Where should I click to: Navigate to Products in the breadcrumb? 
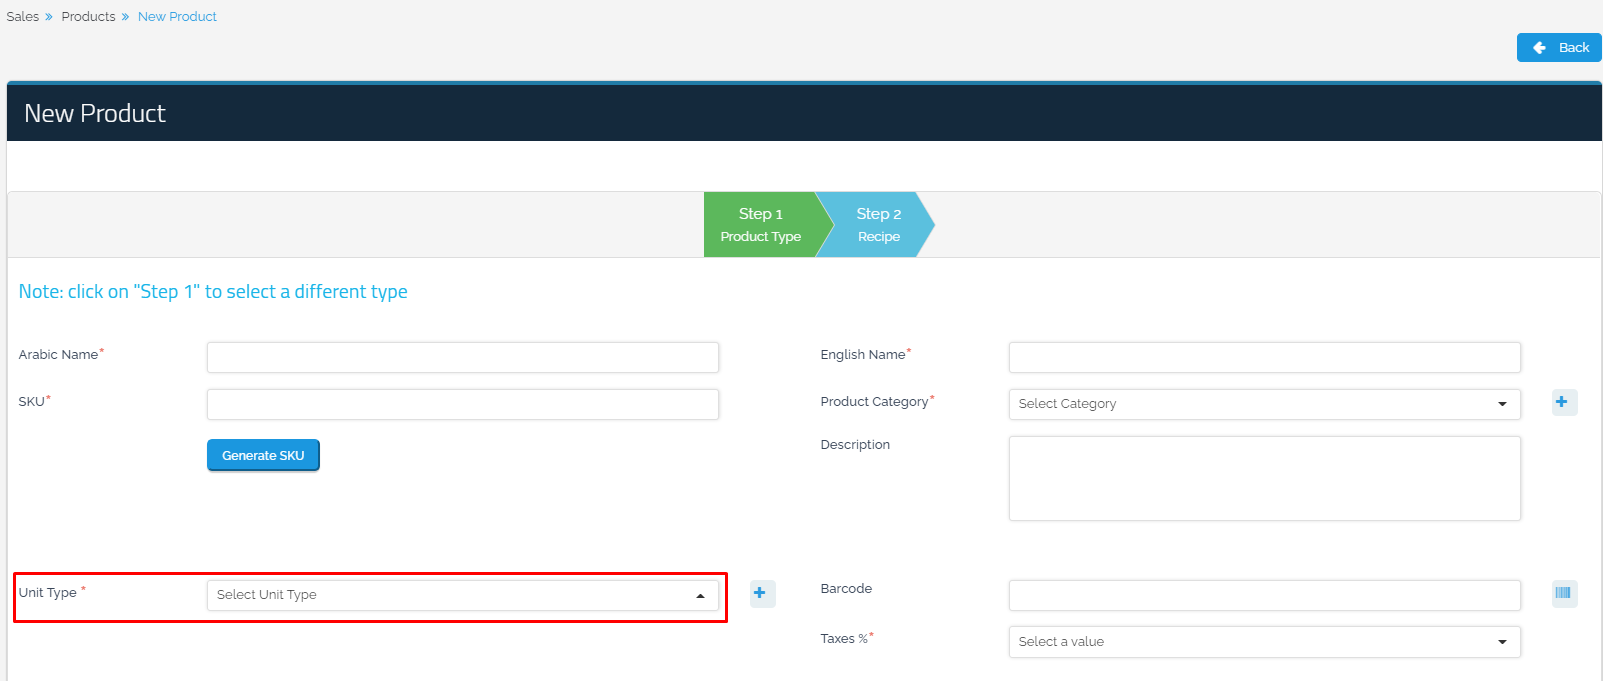pyautogui.click(x=88, y=17)
